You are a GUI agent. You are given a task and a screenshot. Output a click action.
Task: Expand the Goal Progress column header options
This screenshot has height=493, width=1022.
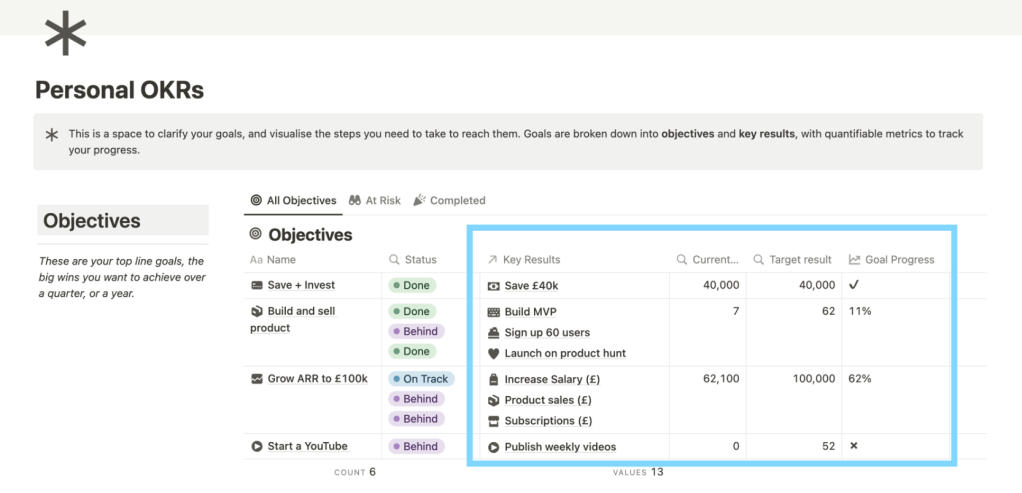899,260
